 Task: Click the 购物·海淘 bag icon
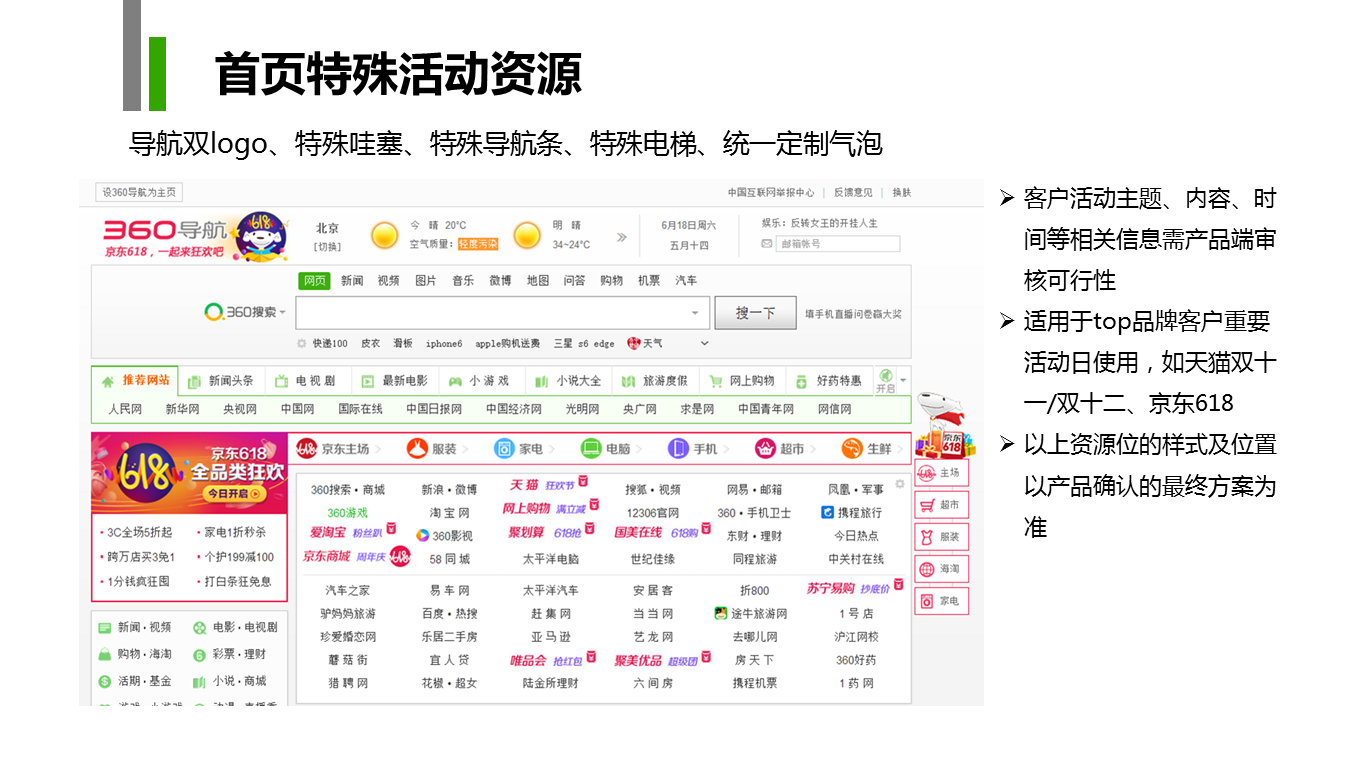pyautogui.click(x=104, y=654)
